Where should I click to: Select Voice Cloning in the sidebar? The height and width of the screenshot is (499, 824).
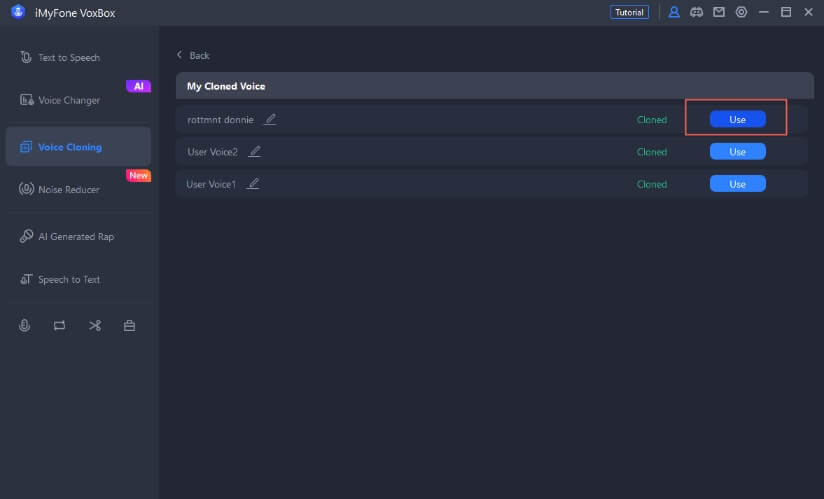point(78,147)
